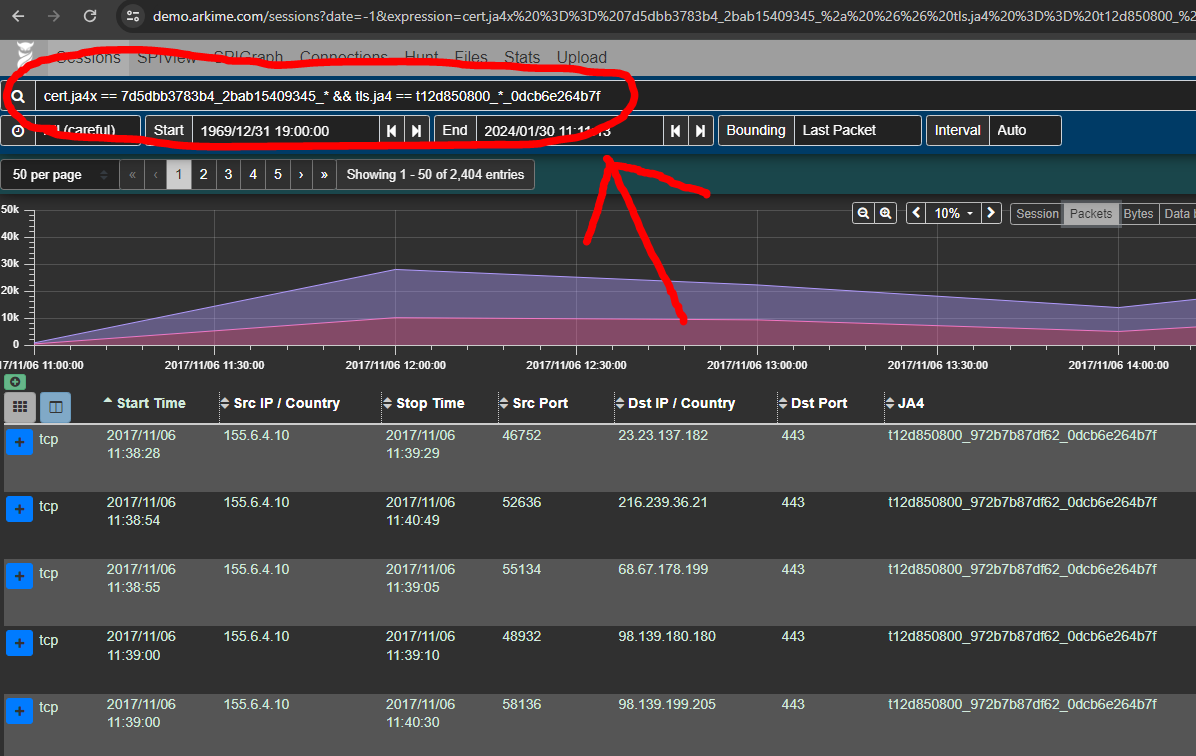Open the 50 per page dropdown
1196x756 pixels.
[x=59, y=175]
